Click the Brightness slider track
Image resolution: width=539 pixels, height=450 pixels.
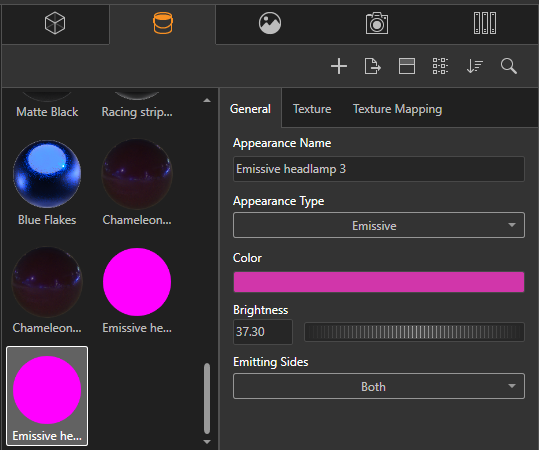tap(414, 332)
